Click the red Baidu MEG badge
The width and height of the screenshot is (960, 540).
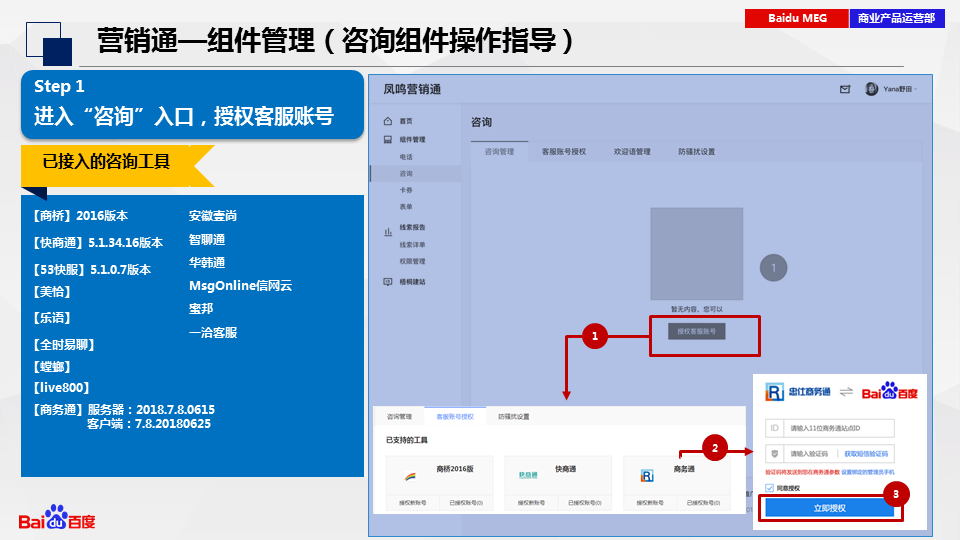797,18
